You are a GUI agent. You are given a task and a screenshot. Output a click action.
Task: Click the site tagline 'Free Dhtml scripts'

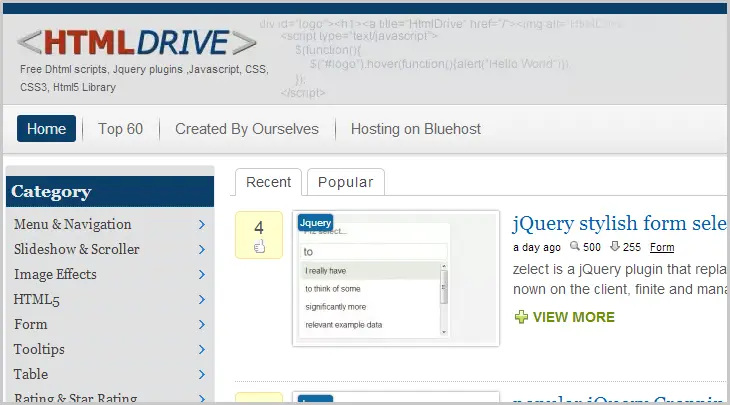tap(64, 69)
